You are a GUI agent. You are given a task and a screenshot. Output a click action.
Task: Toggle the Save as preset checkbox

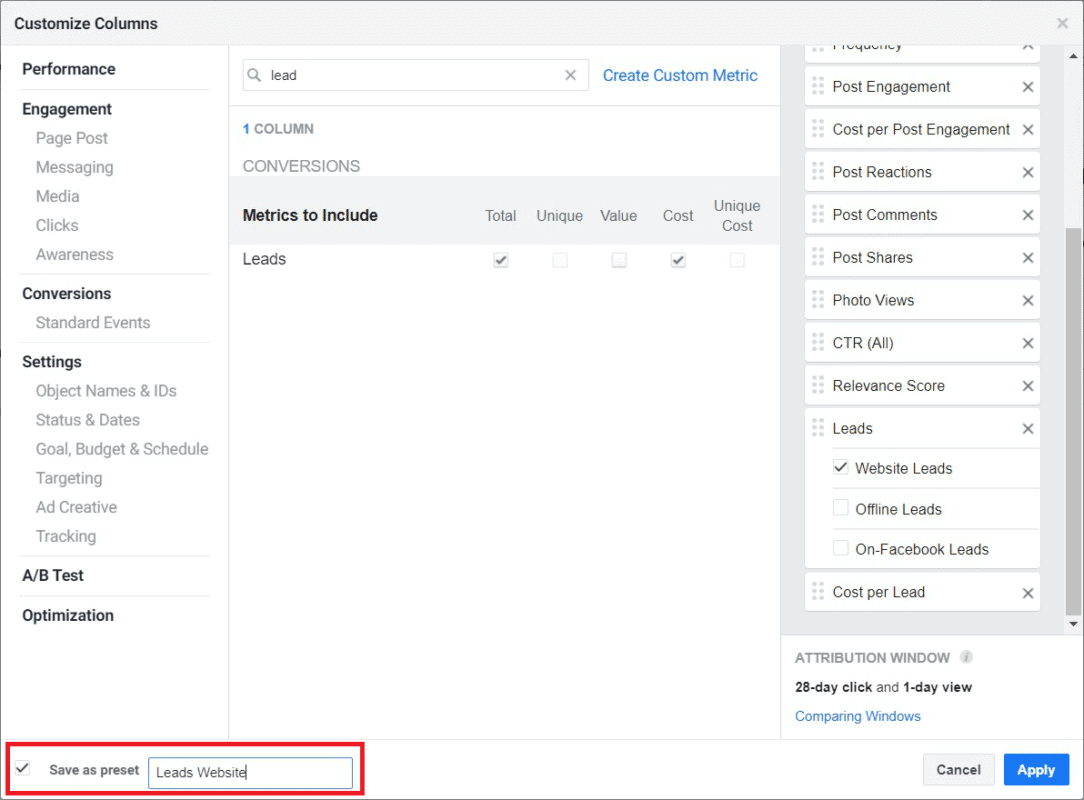coord(23,769)
